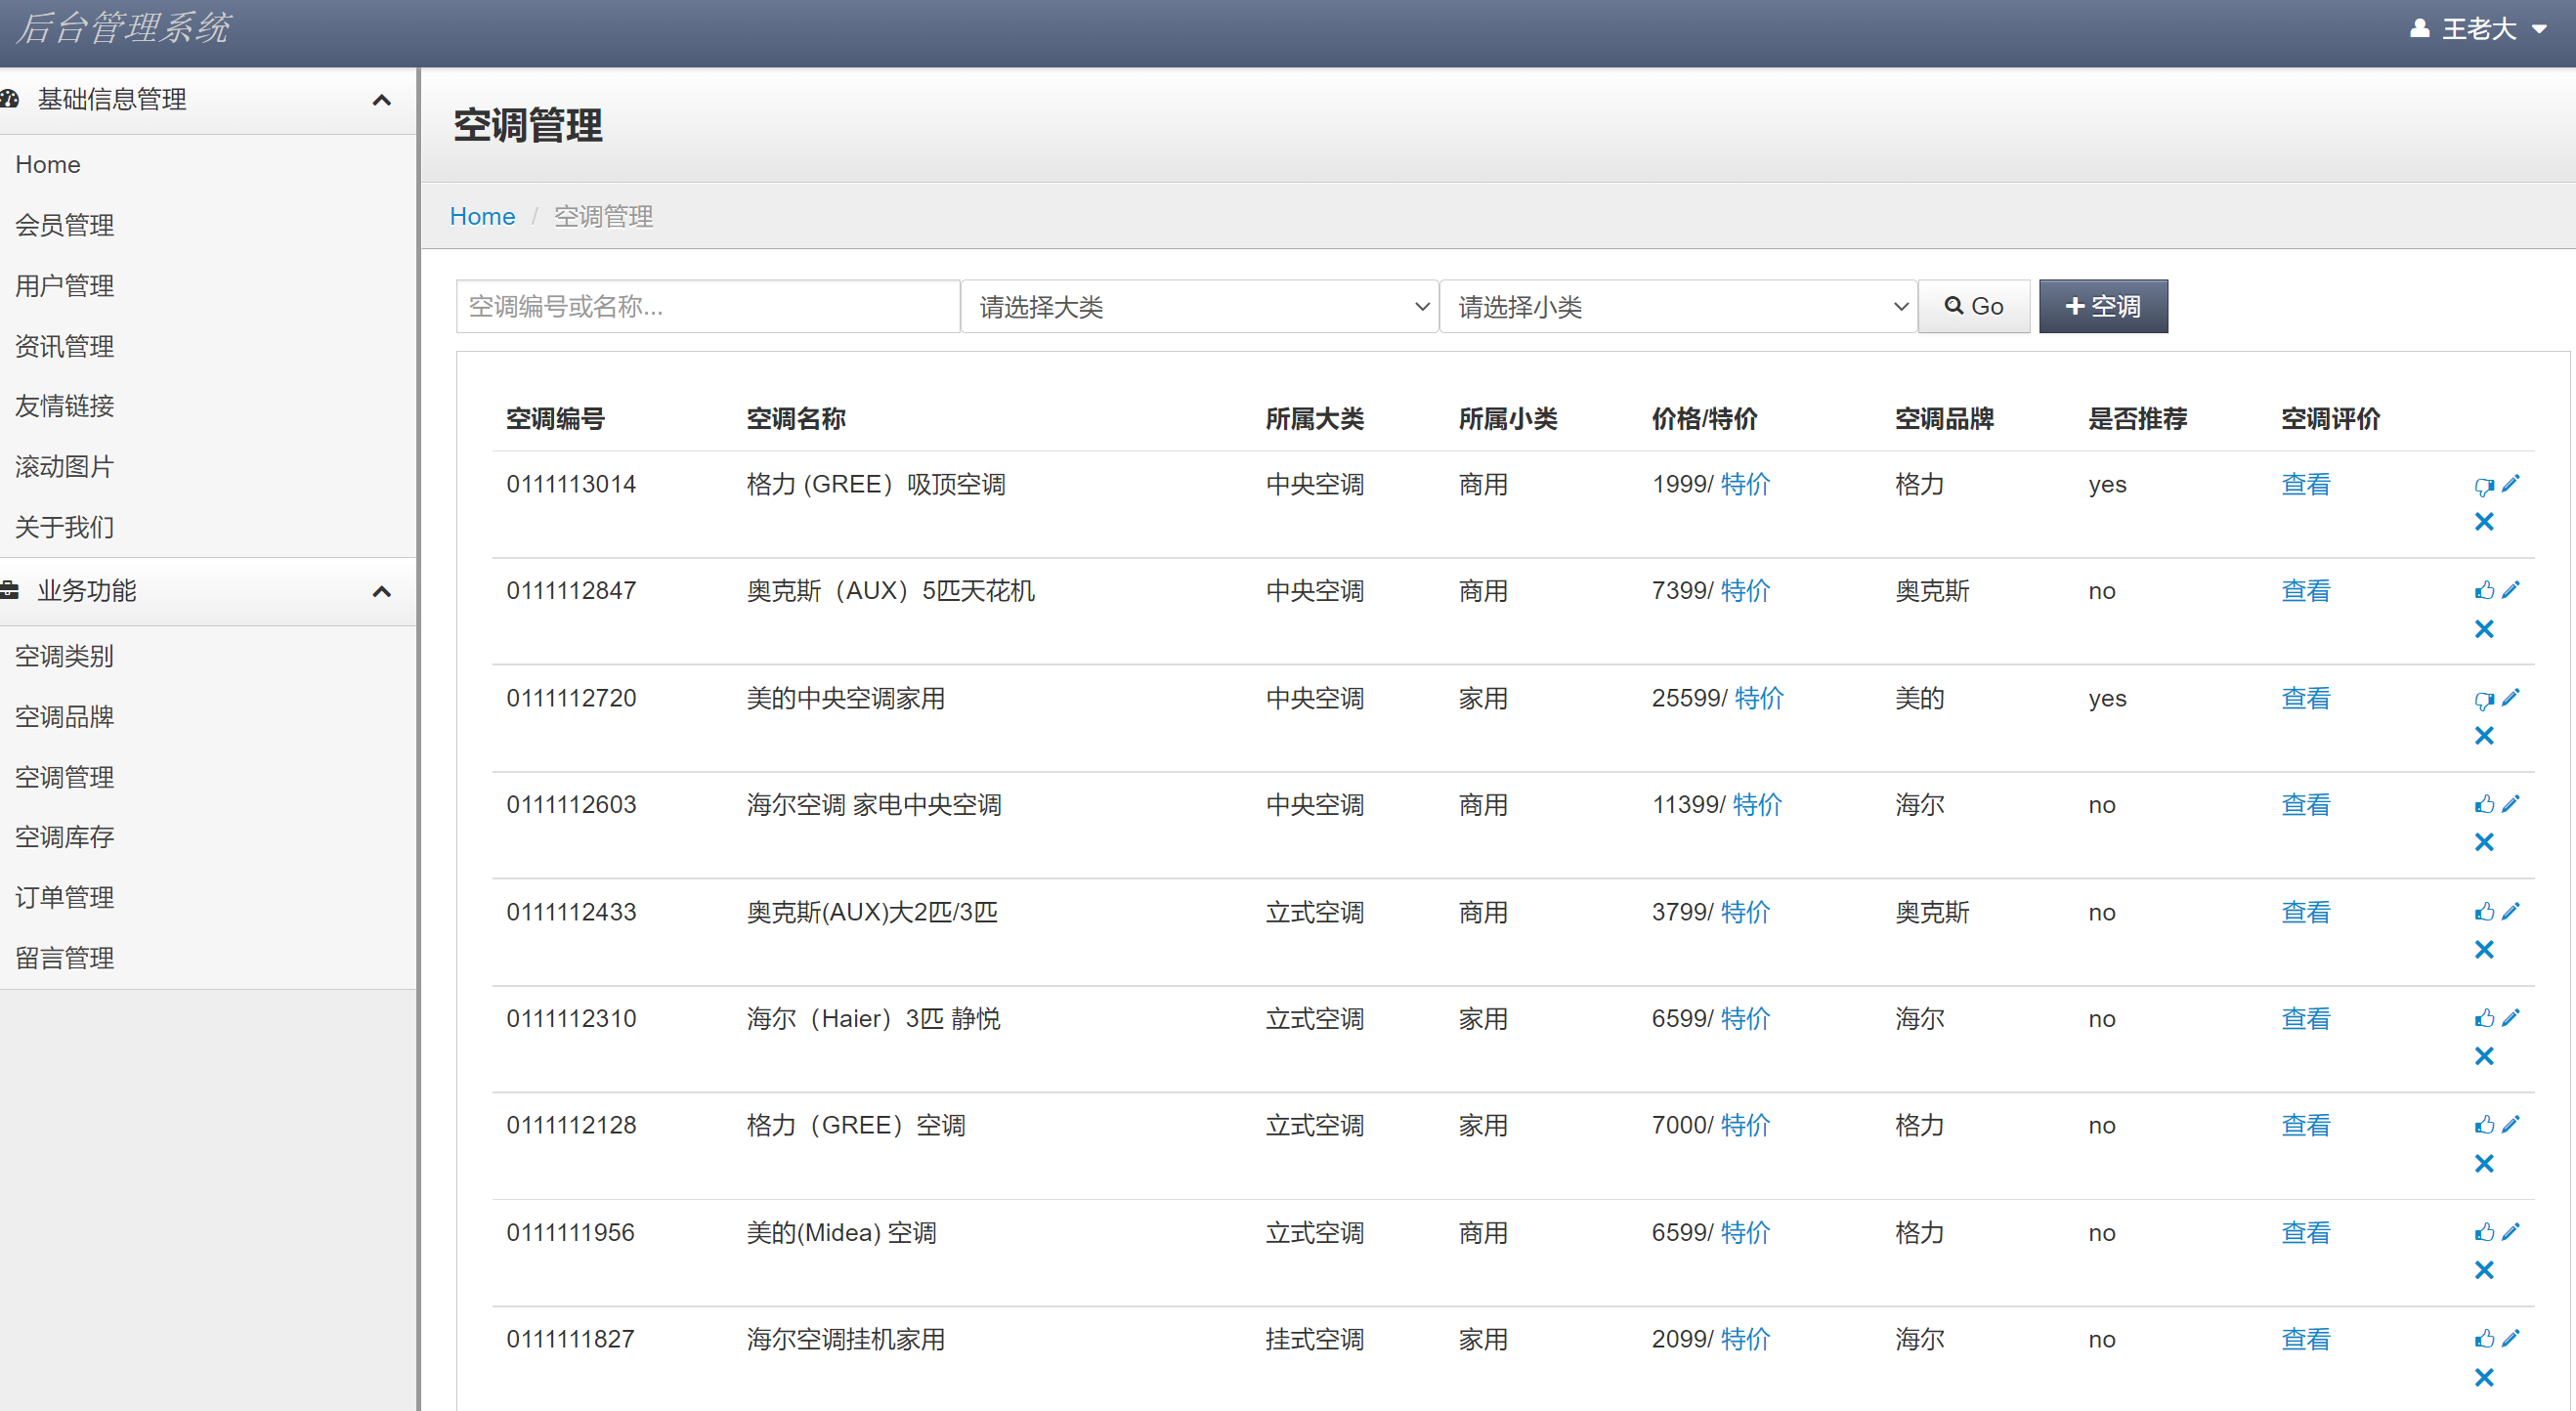The width and height of the screenshot is (2576, 1411).
Task: Toggle thumbs-up recommendation for 0111112847
Action: tap(2484, 589)
